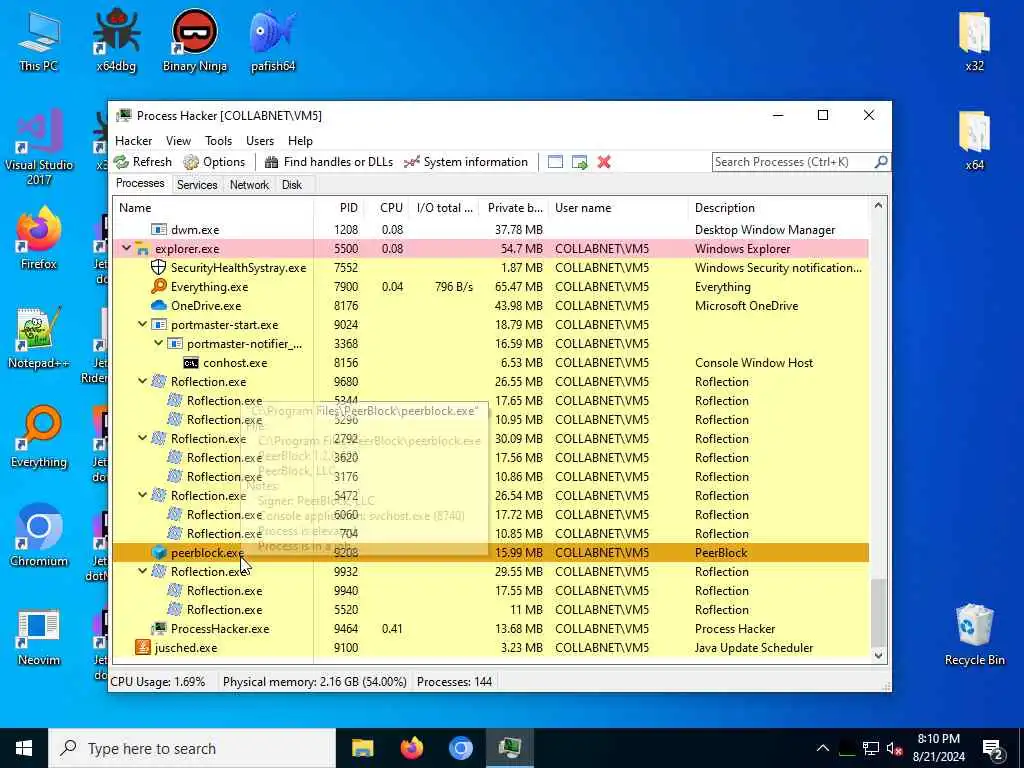Select Roflection.exe row with PID 5520

(x=491, y=609)
